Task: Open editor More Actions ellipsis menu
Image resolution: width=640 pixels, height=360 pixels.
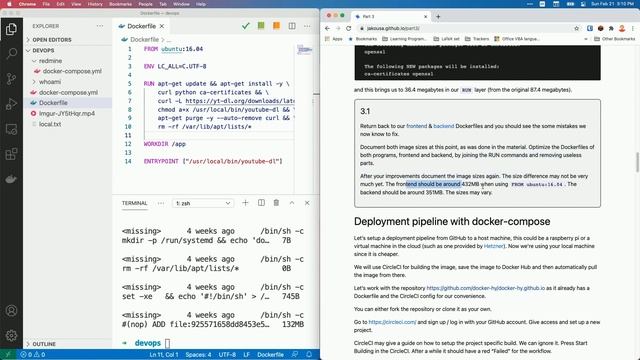Action: (x=307, y=26)
